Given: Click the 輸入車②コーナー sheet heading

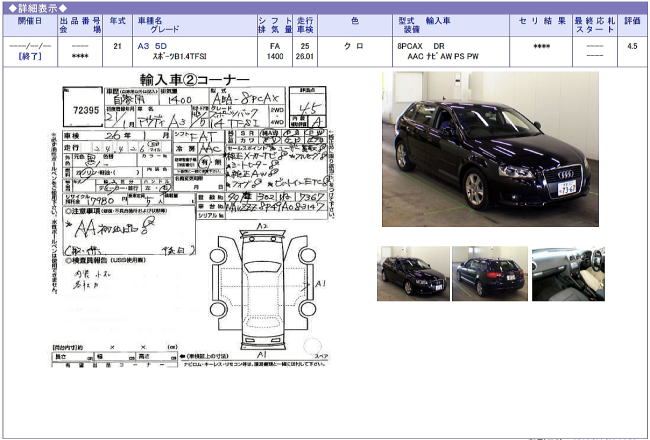Looking at the screenshot, I should point(195,79).
